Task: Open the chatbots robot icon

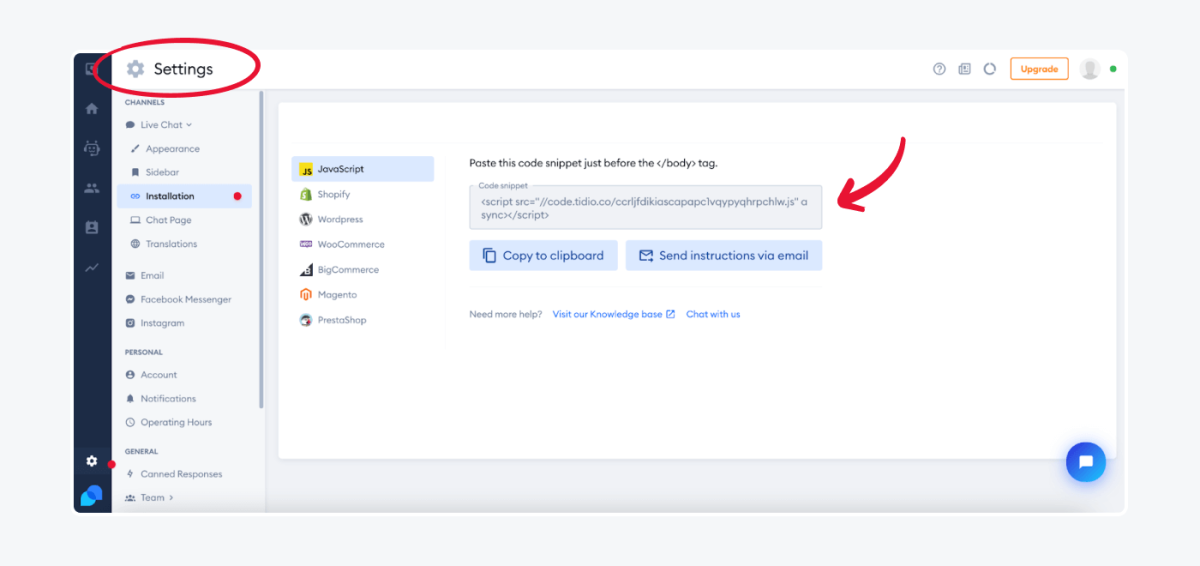Action: [92, 148]
